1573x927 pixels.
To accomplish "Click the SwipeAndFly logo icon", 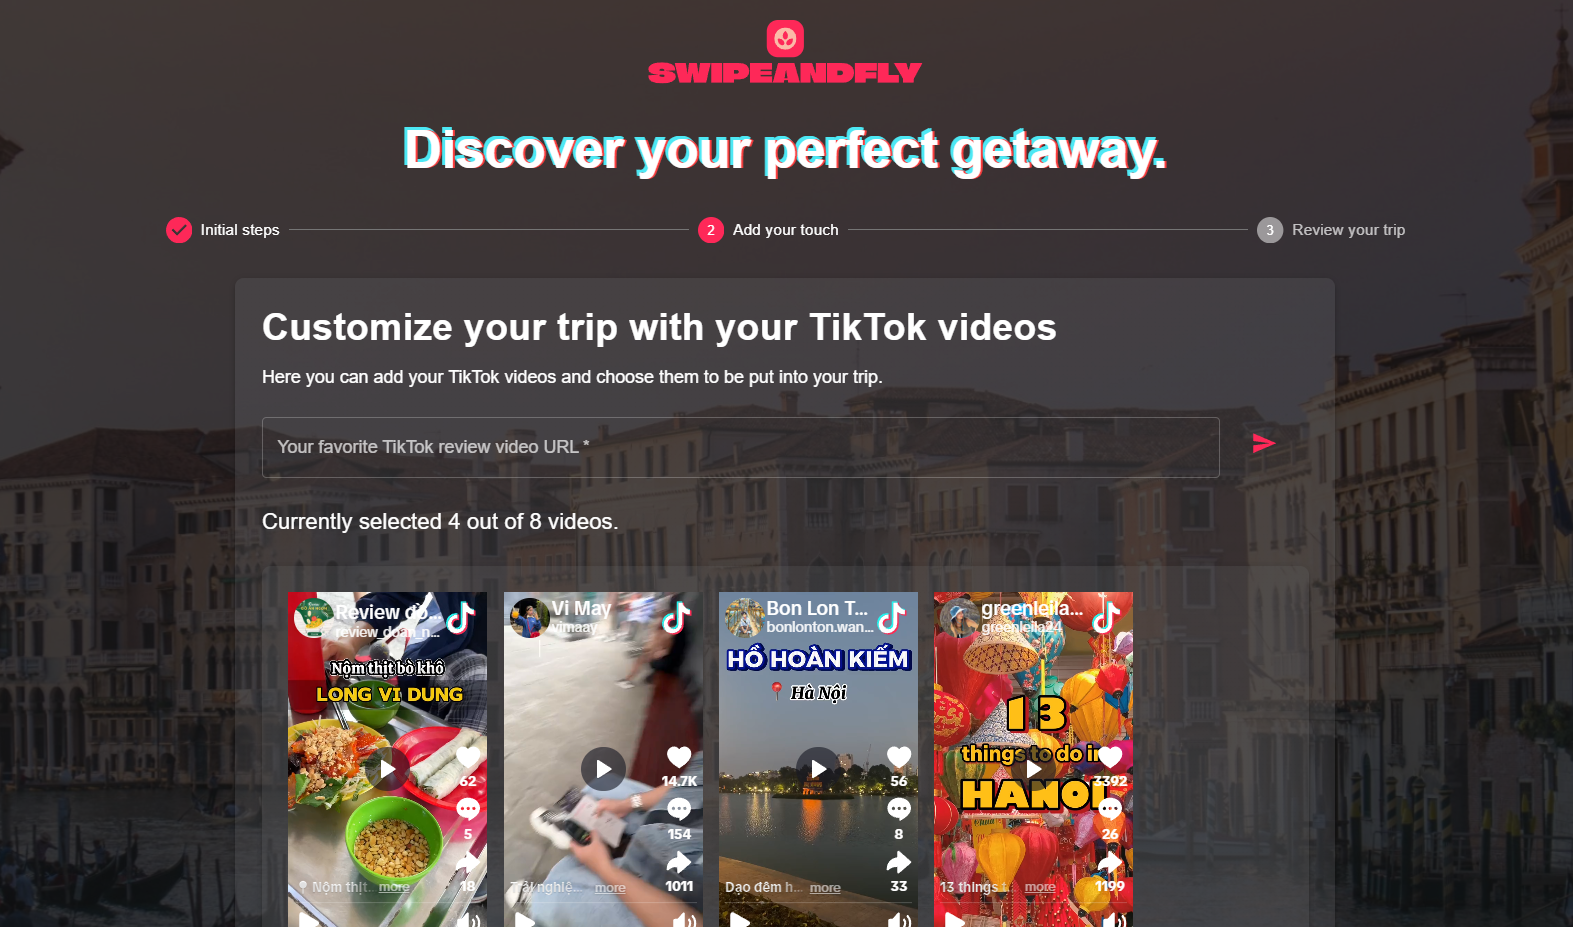I will click(x=785, y=39).
